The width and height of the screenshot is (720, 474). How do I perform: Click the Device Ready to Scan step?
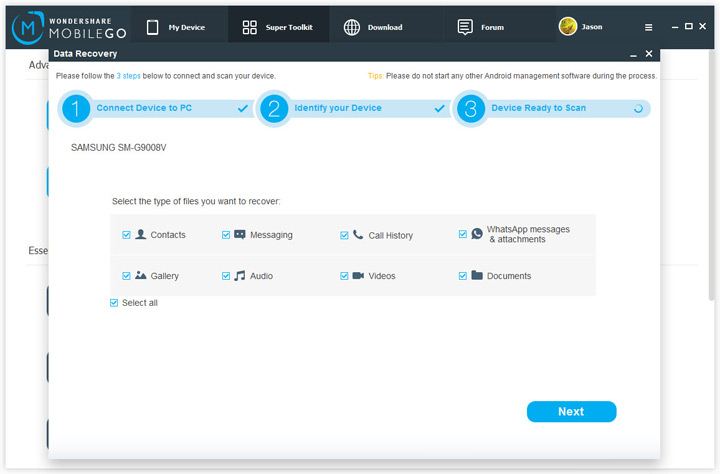539,108
